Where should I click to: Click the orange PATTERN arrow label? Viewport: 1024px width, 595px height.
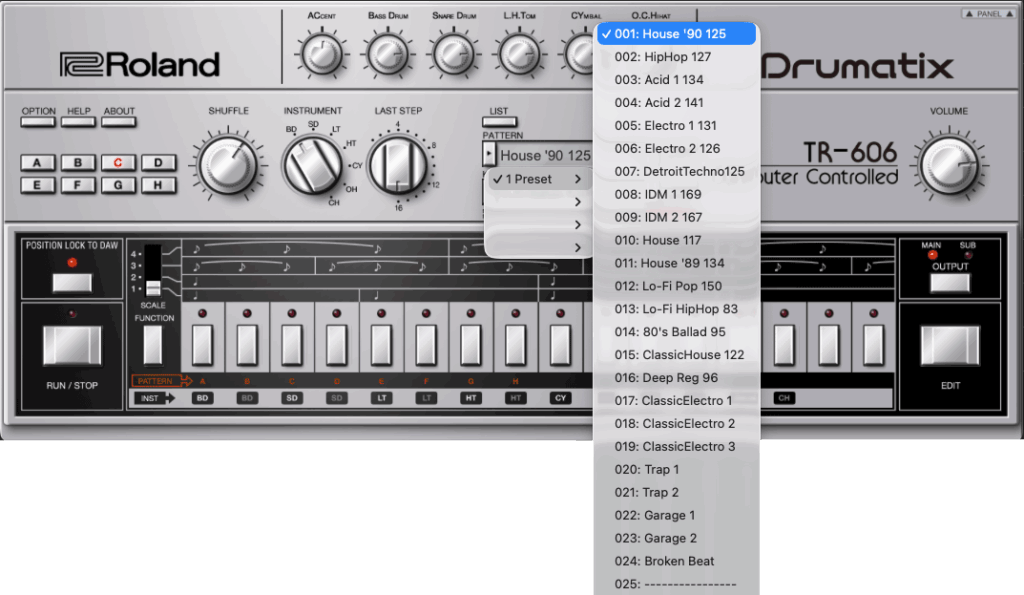pos(161,381)
